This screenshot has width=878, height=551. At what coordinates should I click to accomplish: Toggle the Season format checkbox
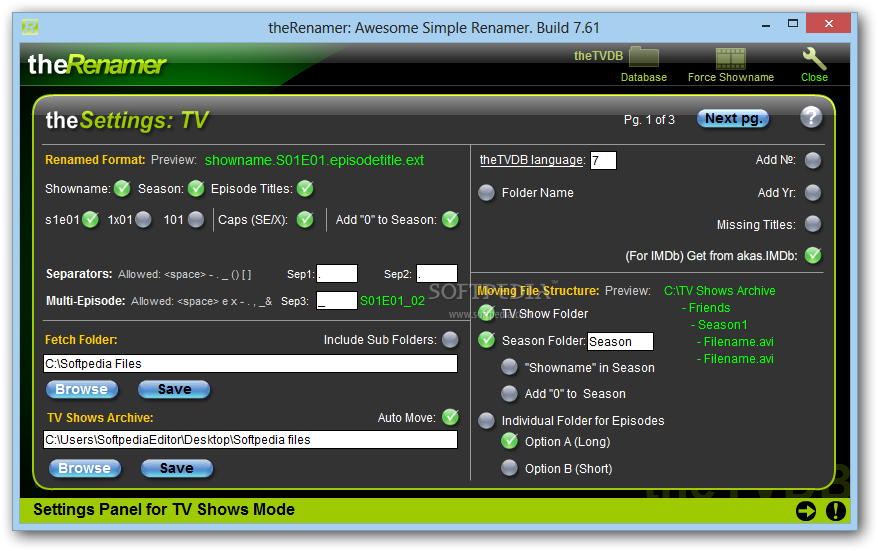tap(196, 189)
